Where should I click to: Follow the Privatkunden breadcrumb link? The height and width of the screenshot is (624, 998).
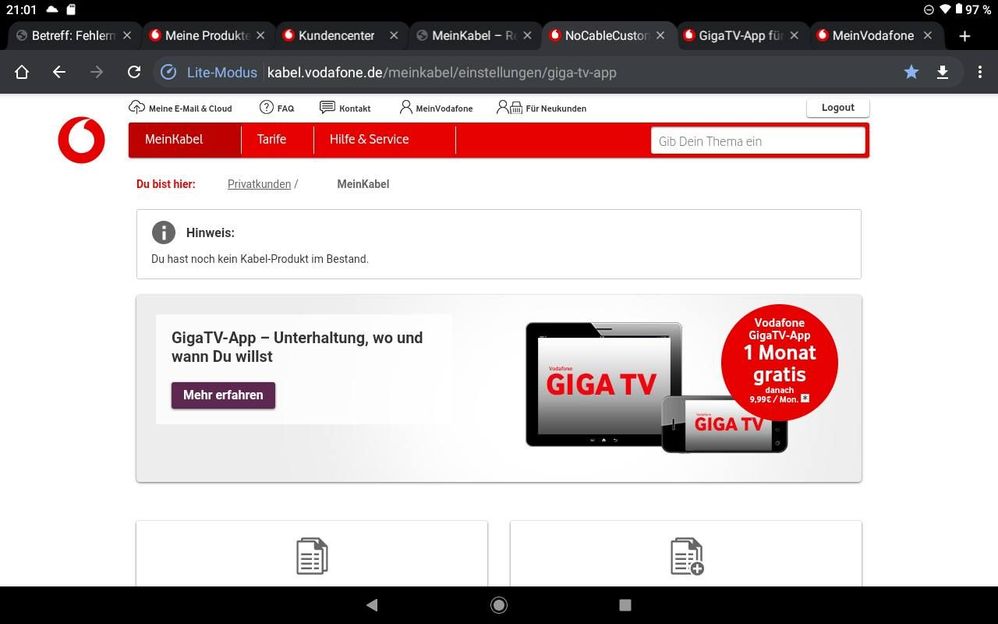click(x=259, y=184)
